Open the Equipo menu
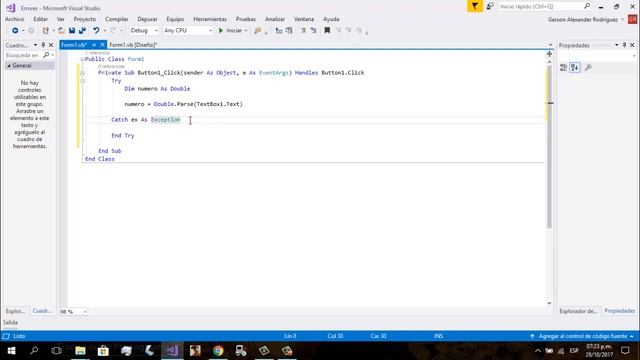The width and height of the screenshot is (640, 360). point(175,19)
